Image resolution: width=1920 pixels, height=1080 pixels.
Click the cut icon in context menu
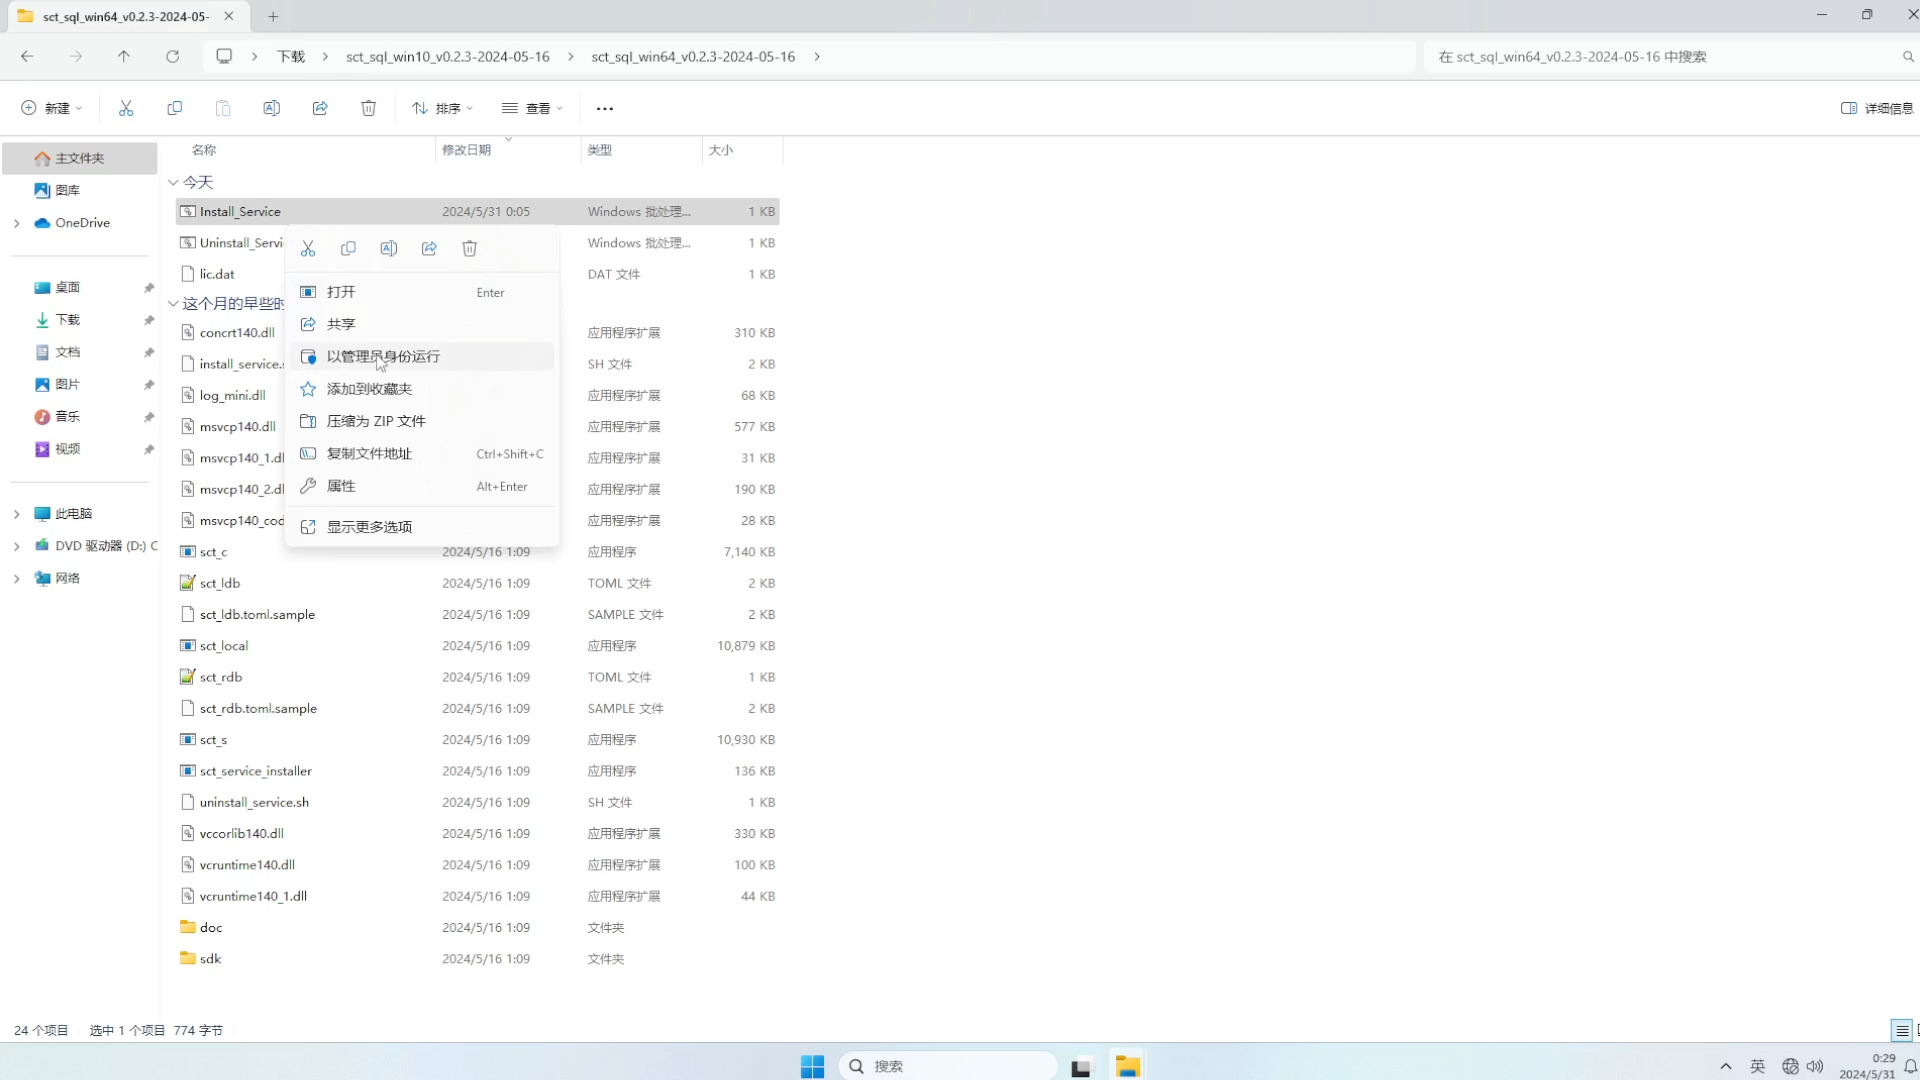click(308, 249)
